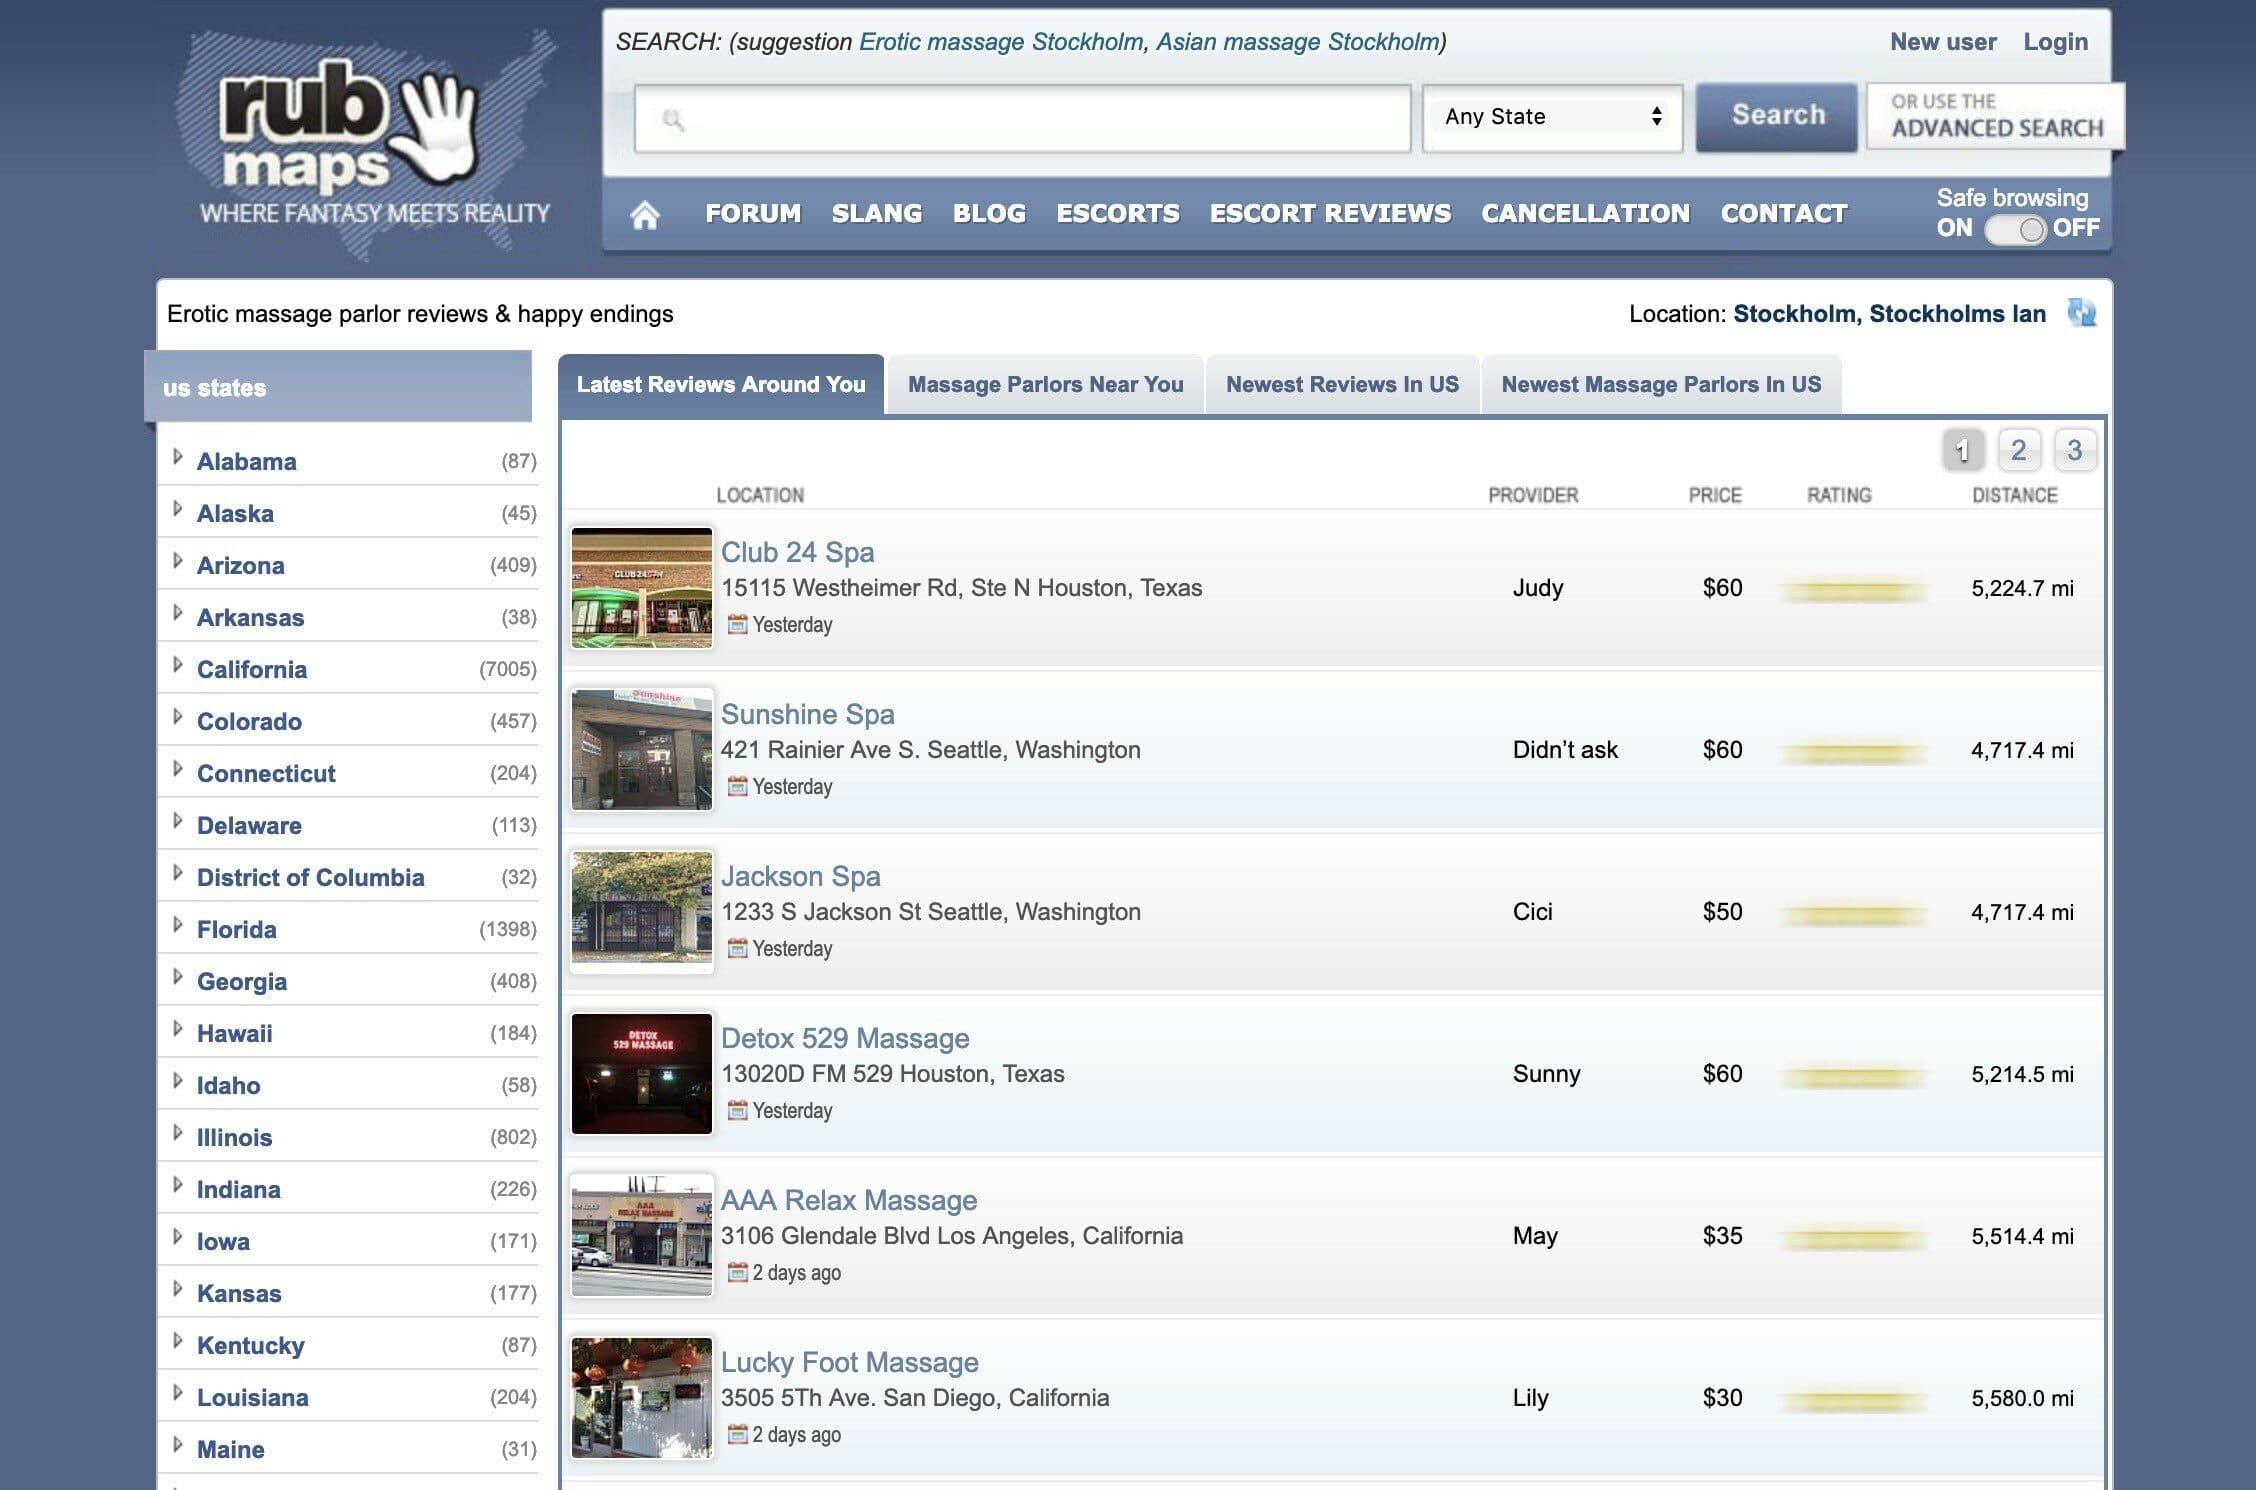Click calendar icon under Lucky Foot Massage

(x=737, y=1434)
